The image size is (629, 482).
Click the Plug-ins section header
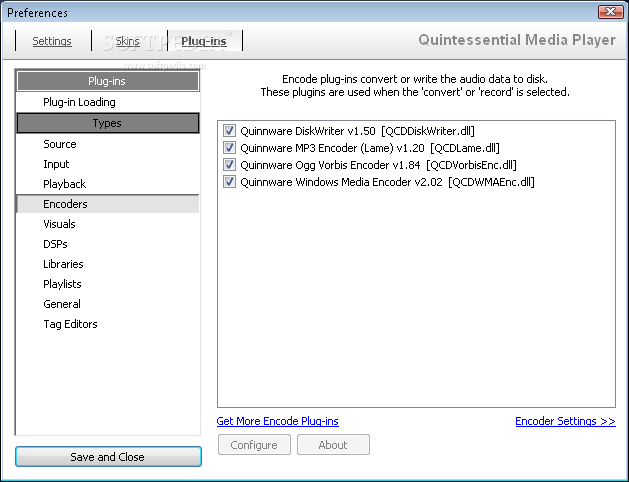pyautogui.click(x=108, y=81)
